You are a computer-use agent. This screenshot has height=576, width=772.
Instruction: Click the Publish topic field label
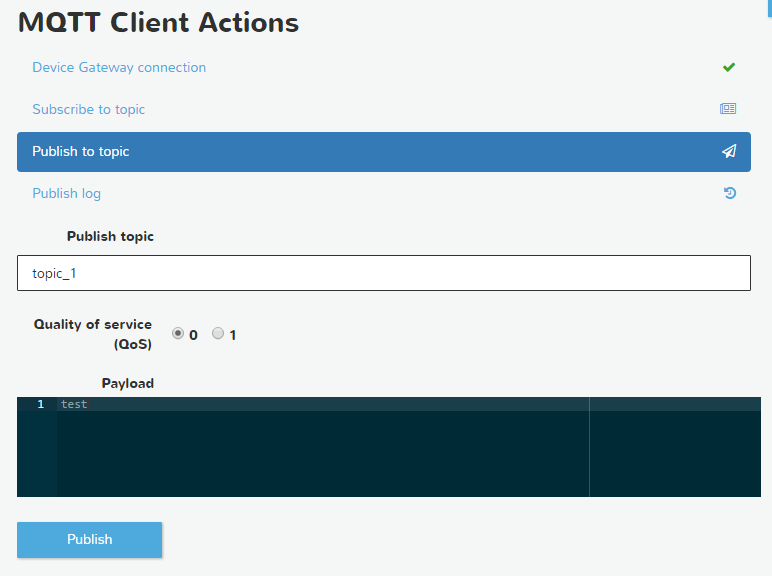coord(110,237)
